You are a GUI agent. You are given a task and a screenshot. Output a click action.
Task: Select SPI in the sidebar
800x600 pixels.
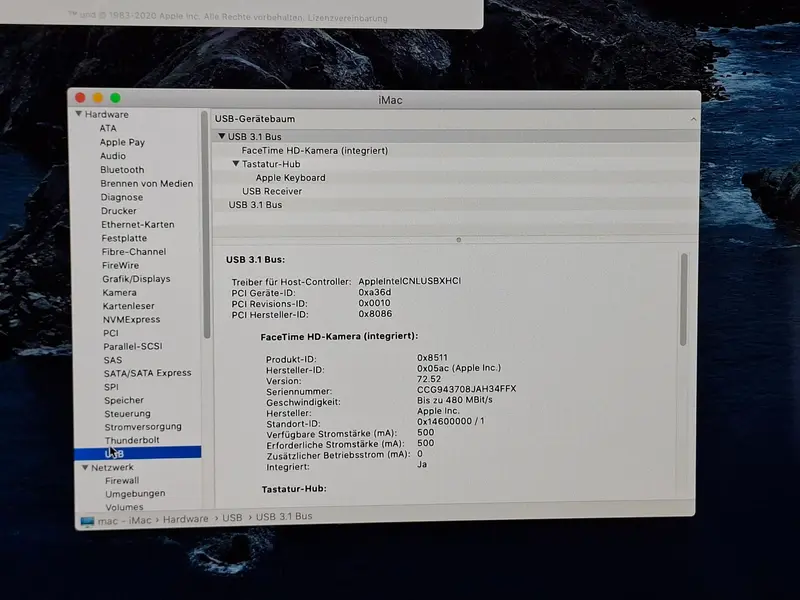[x=111, y=387]
